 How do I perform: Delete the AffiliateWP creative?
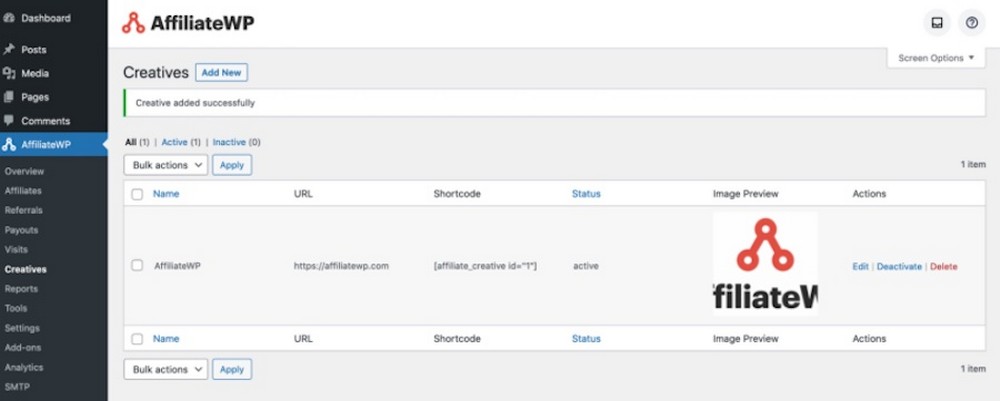coord(944,266)
